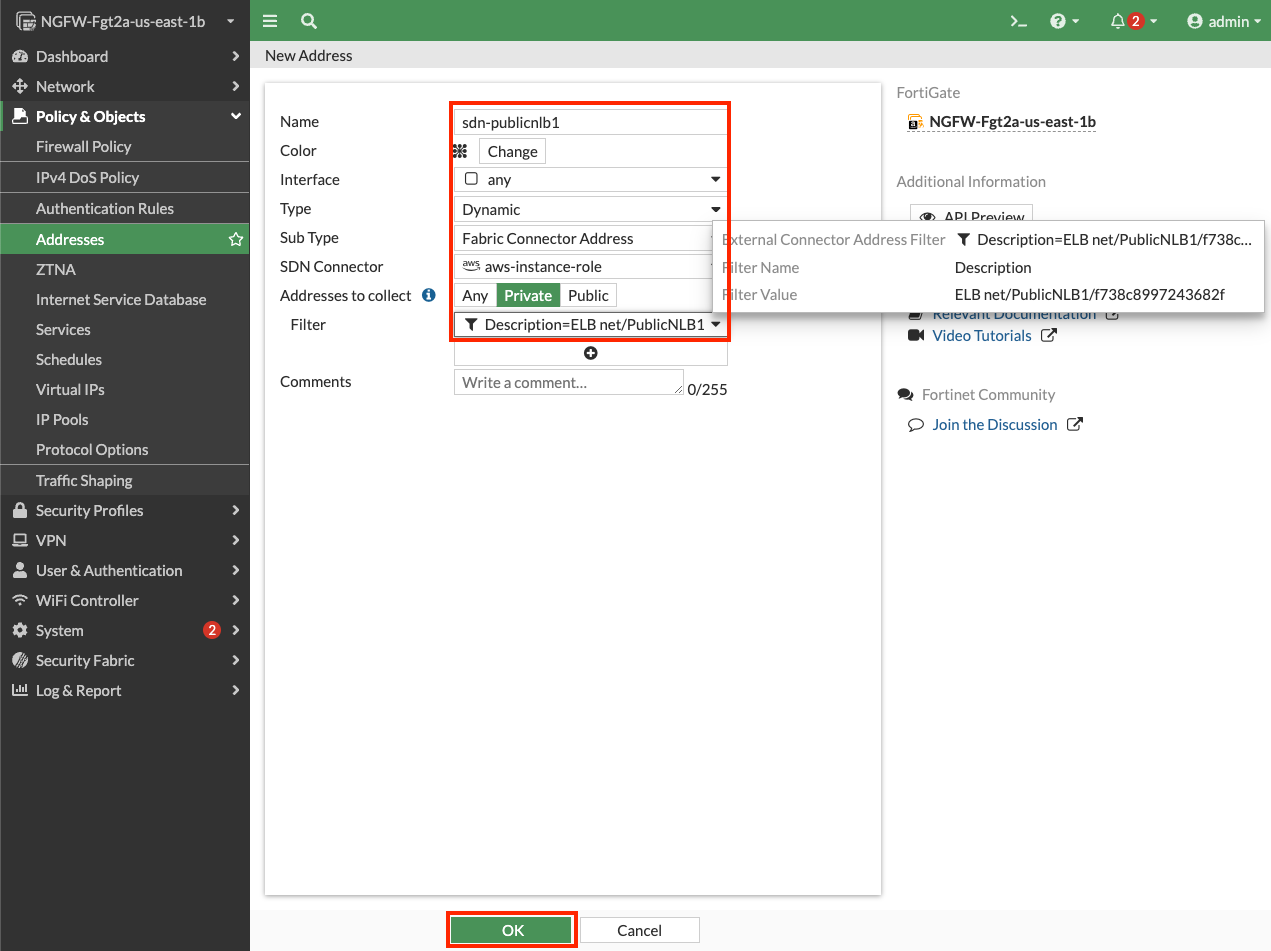Click the Name field sdn-publicnlb1
This screenshot has height=951, width=1271.
590,122
